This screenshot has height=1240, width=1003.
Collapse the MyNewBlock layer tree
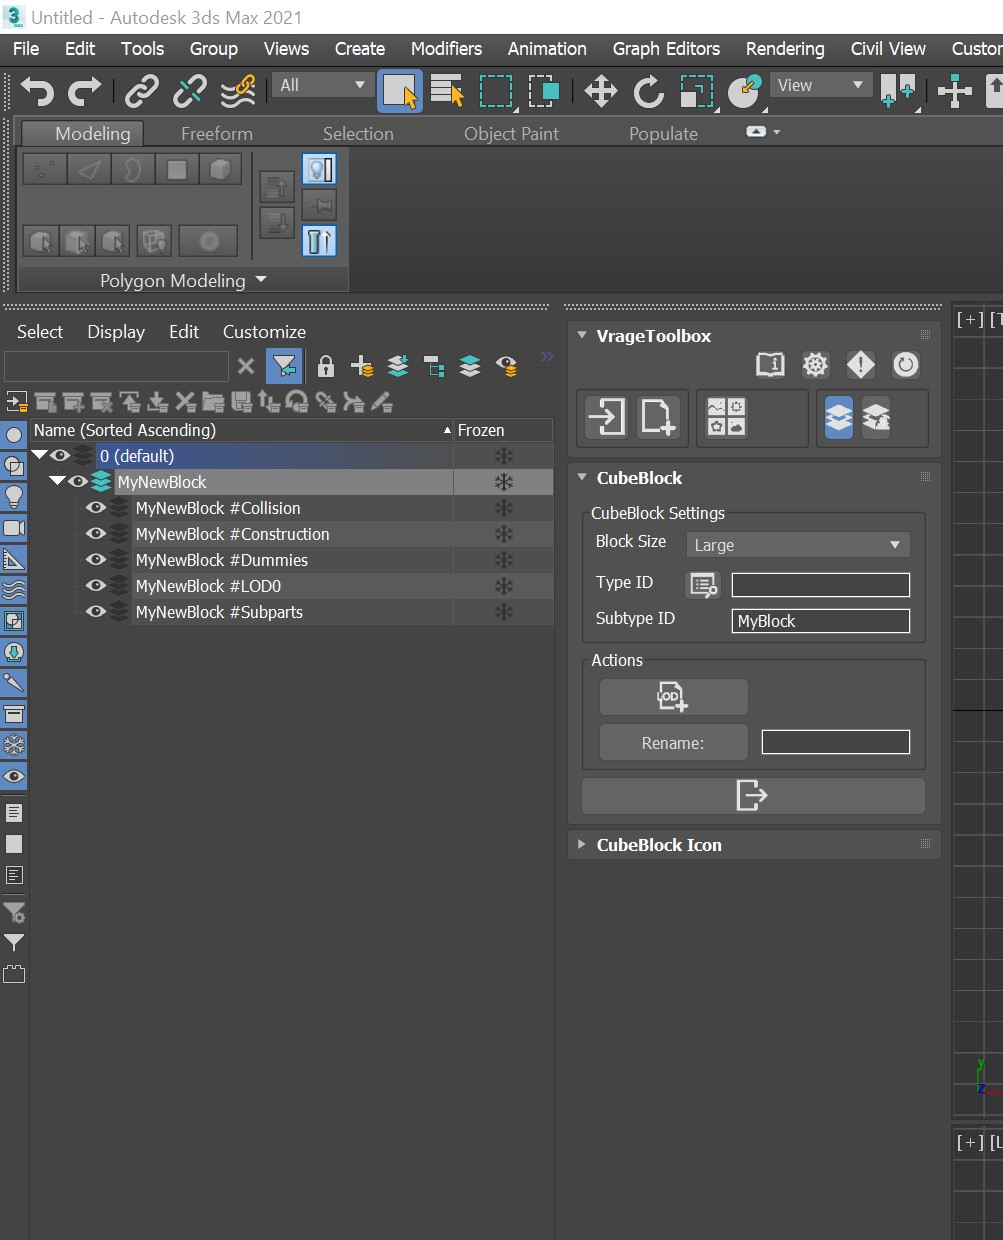[57, 482]
